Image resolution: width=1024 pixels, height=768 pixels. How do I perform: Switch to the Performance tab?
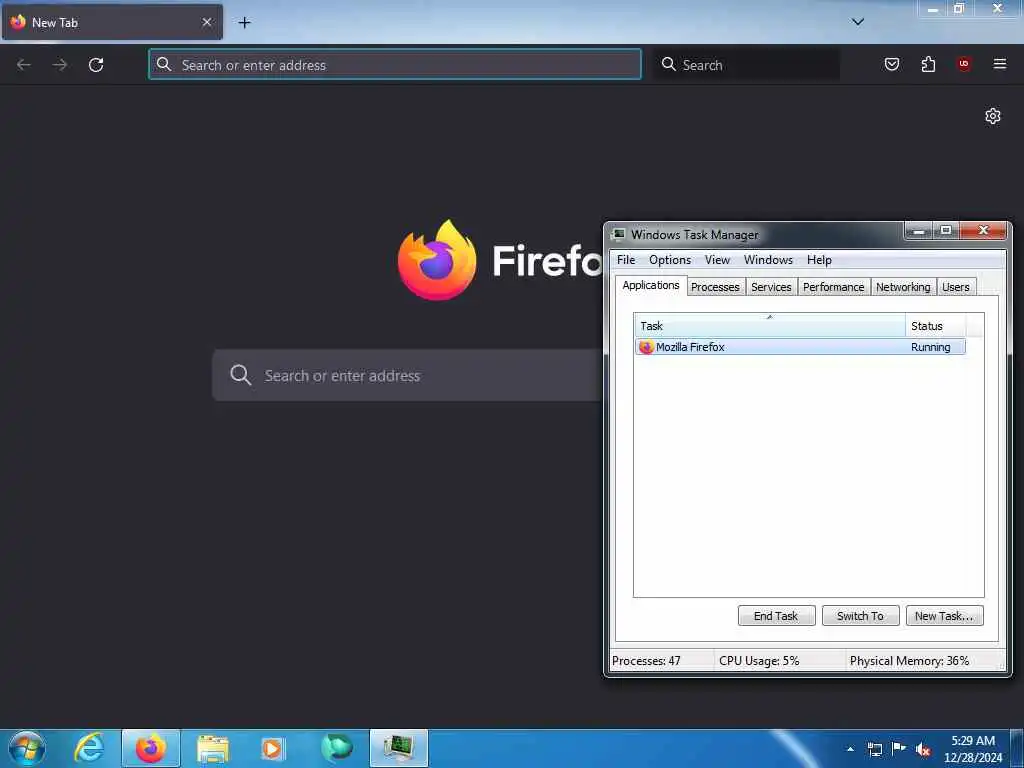833,287
